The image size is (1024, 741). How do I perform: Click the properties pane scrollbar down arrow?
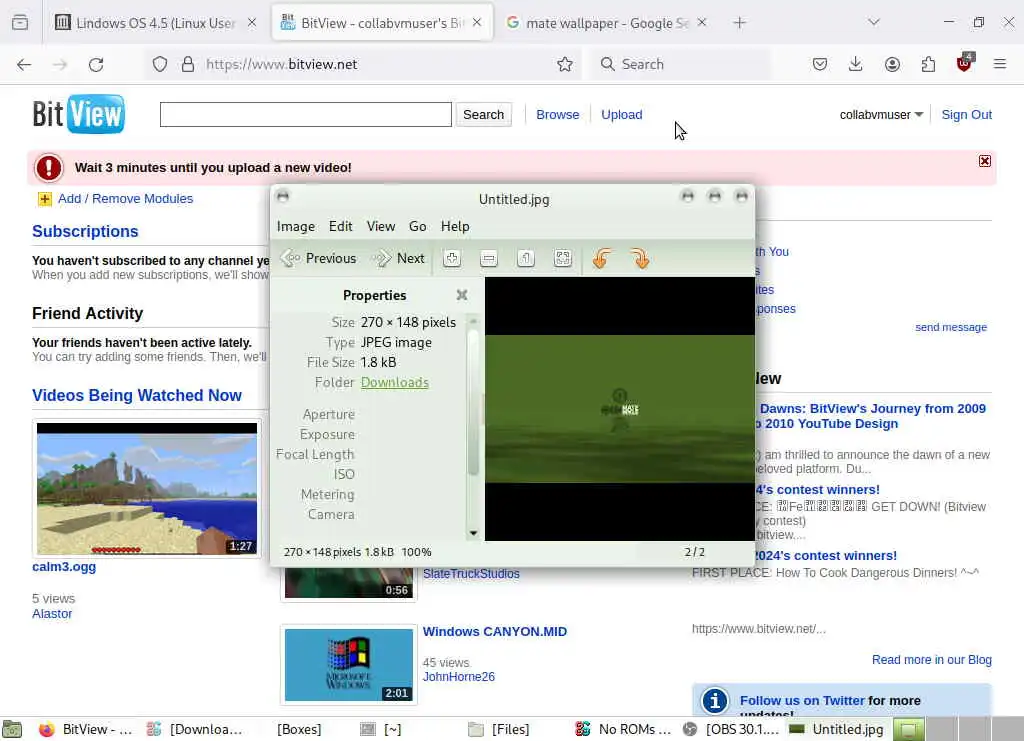click(473, 533)
